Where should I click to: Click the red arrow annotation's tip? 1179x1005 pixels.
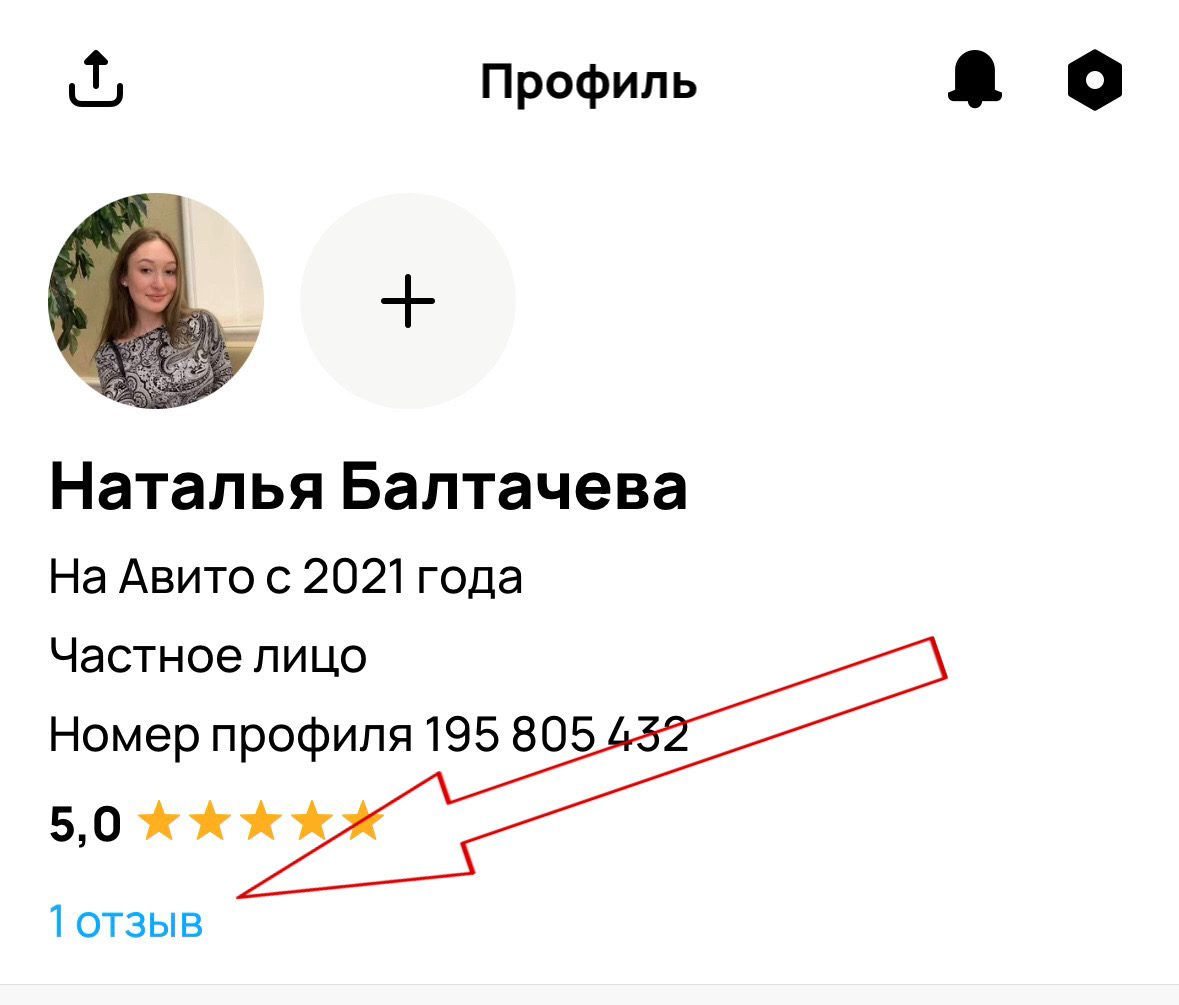click(x=240, y=896)
